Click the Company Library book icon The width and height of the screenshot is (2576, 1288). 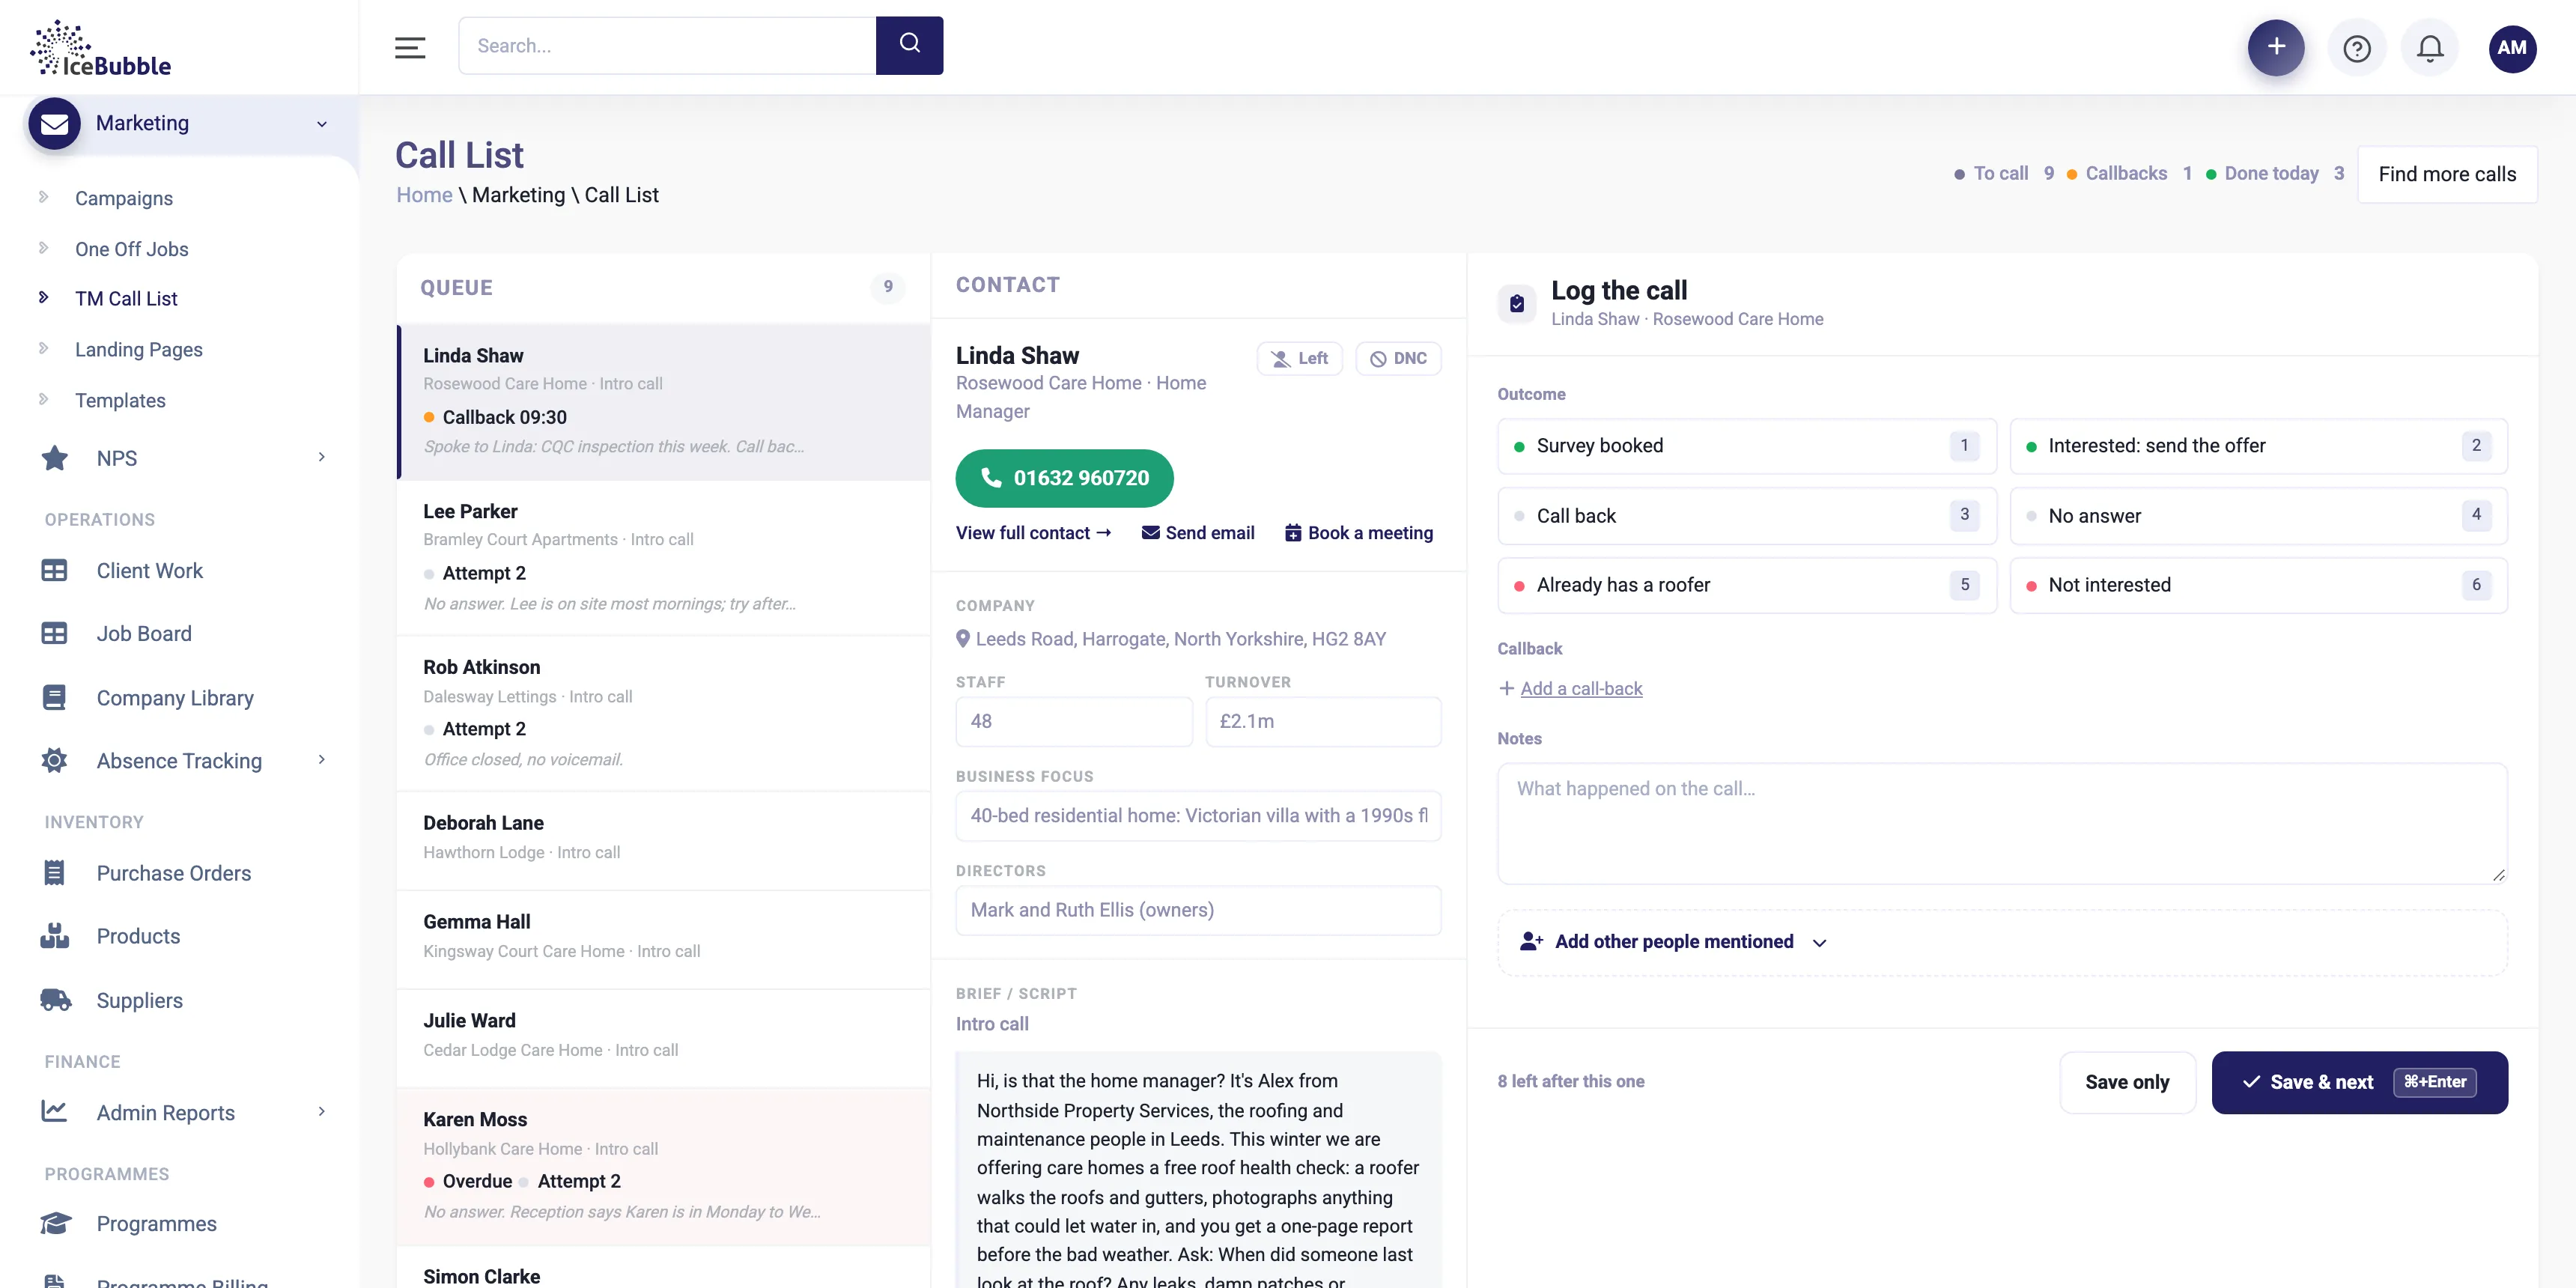coord(54,697)
